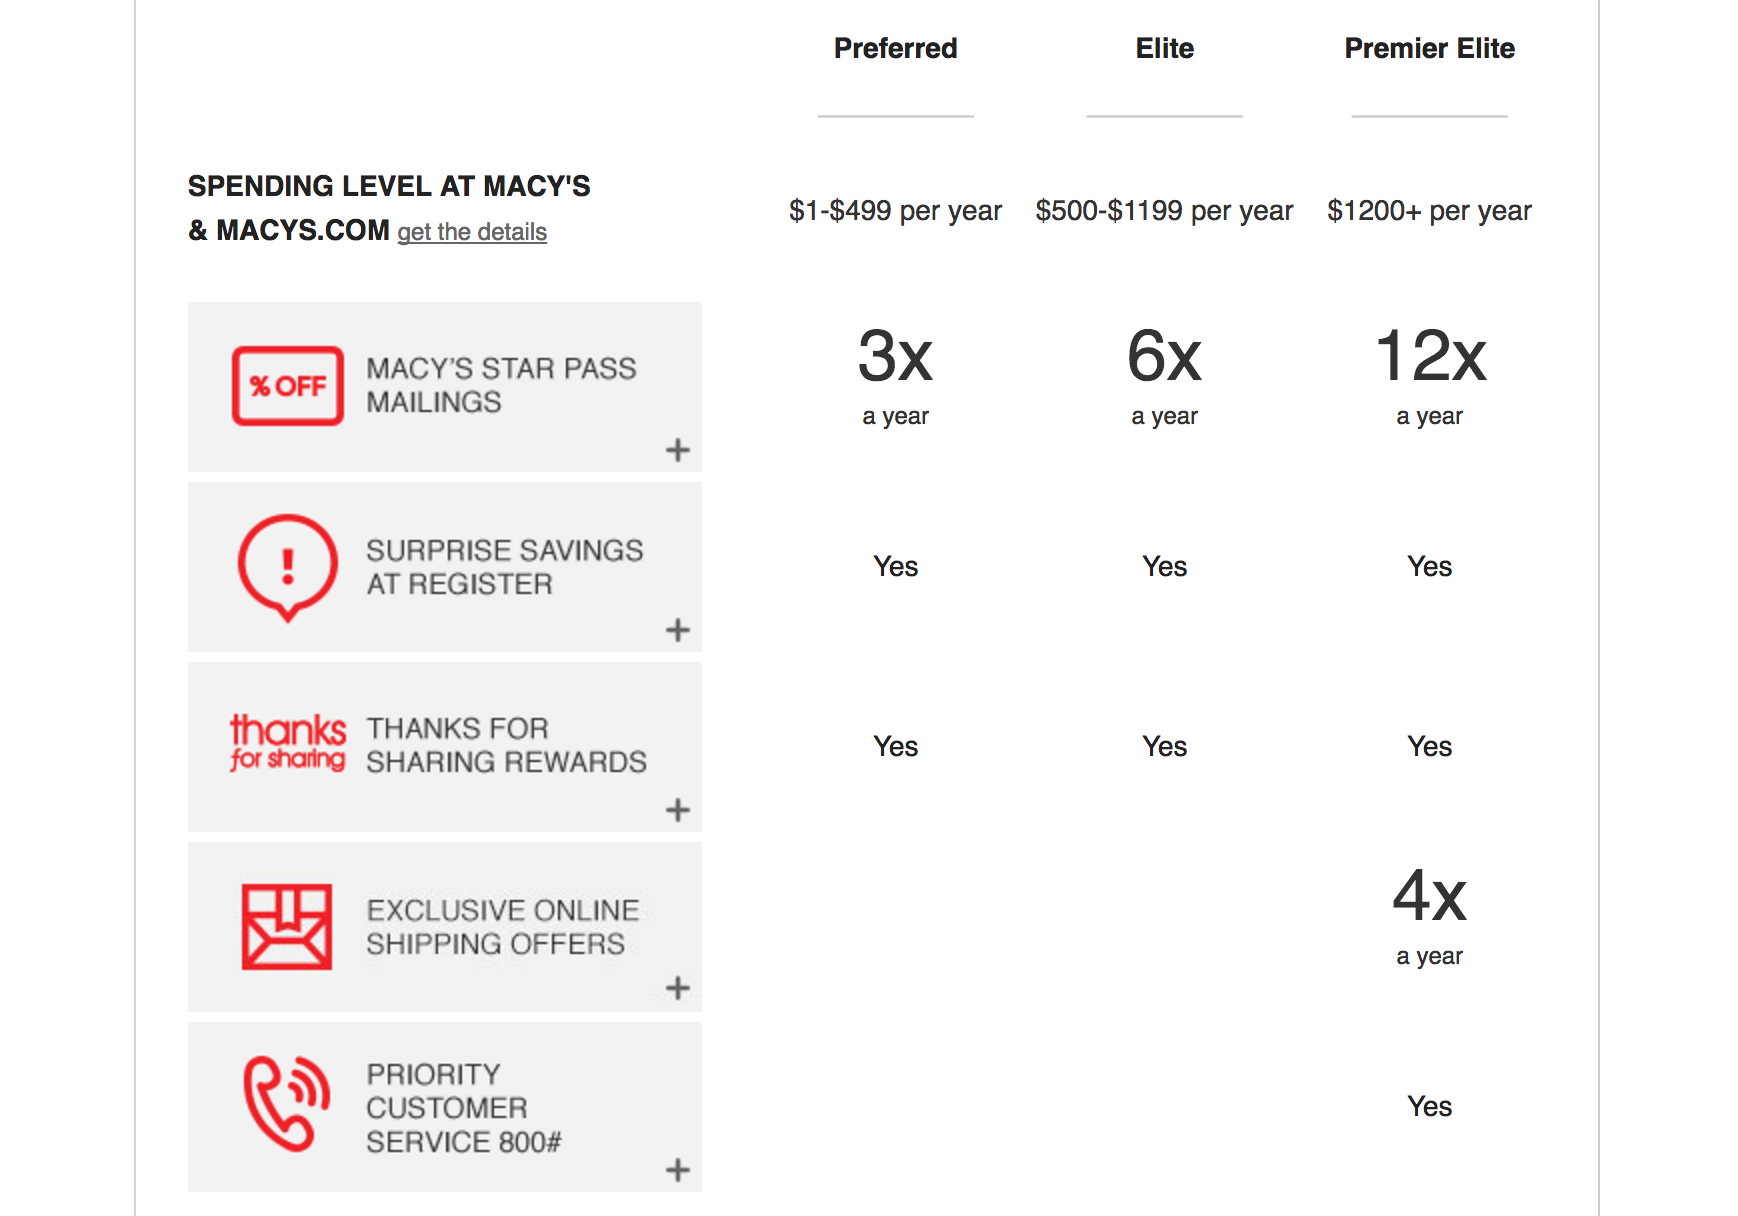Click the Surprise Savings exclamation bubble icon
1738x1216 pixels.
[288, 567]
